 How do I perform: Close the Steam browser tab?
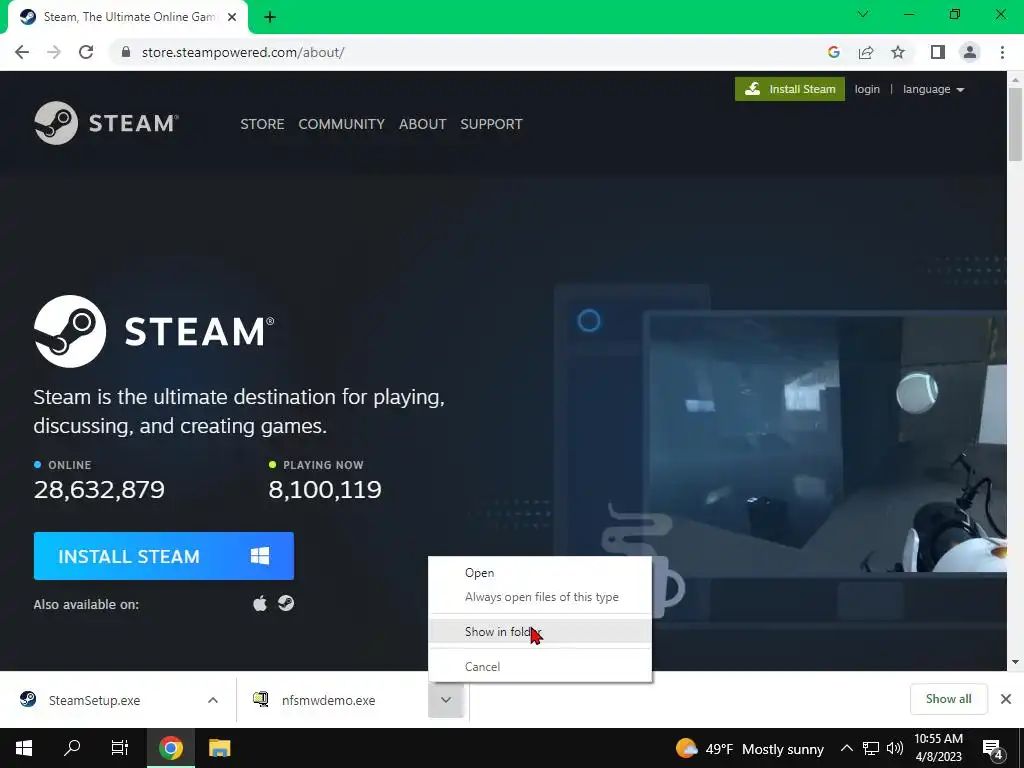coord(232,17)
